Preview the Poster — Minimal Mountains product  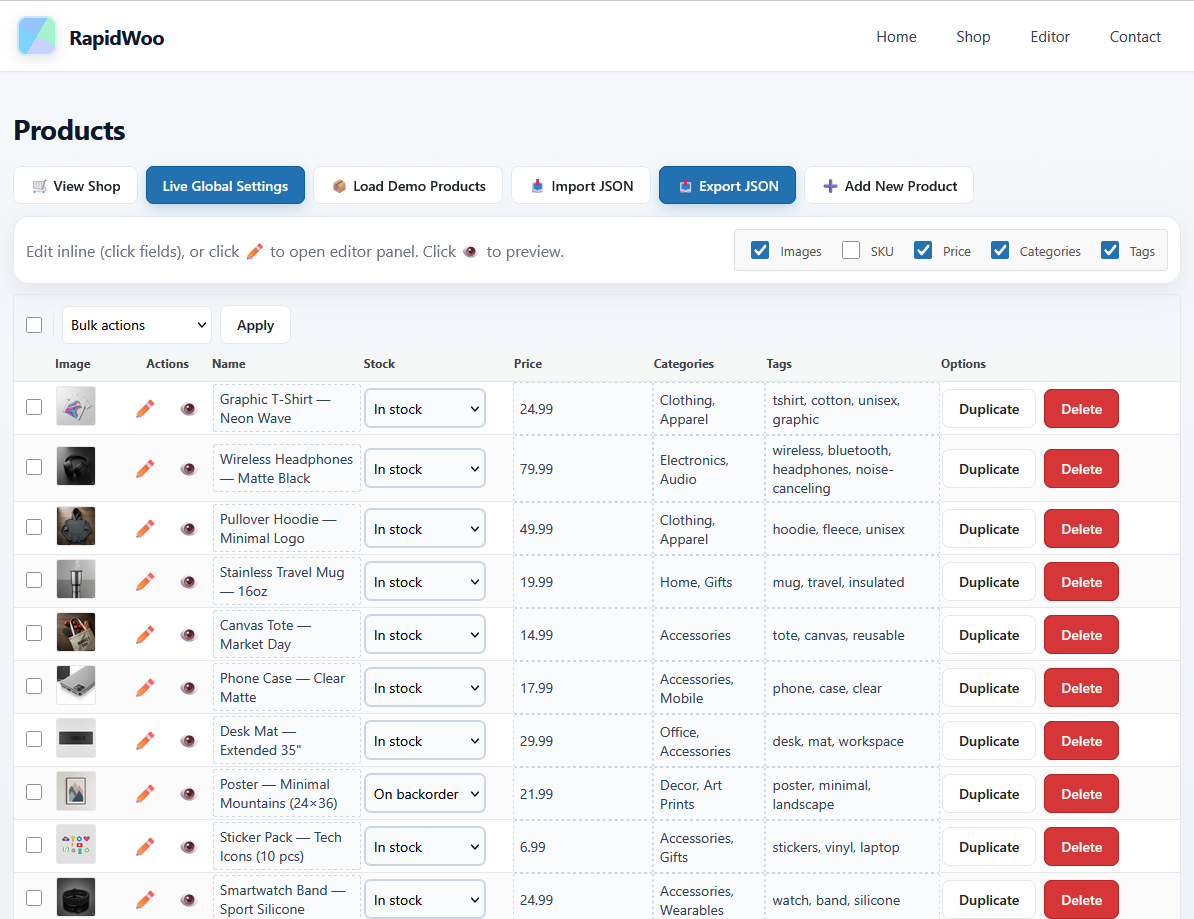coord(189,793)
